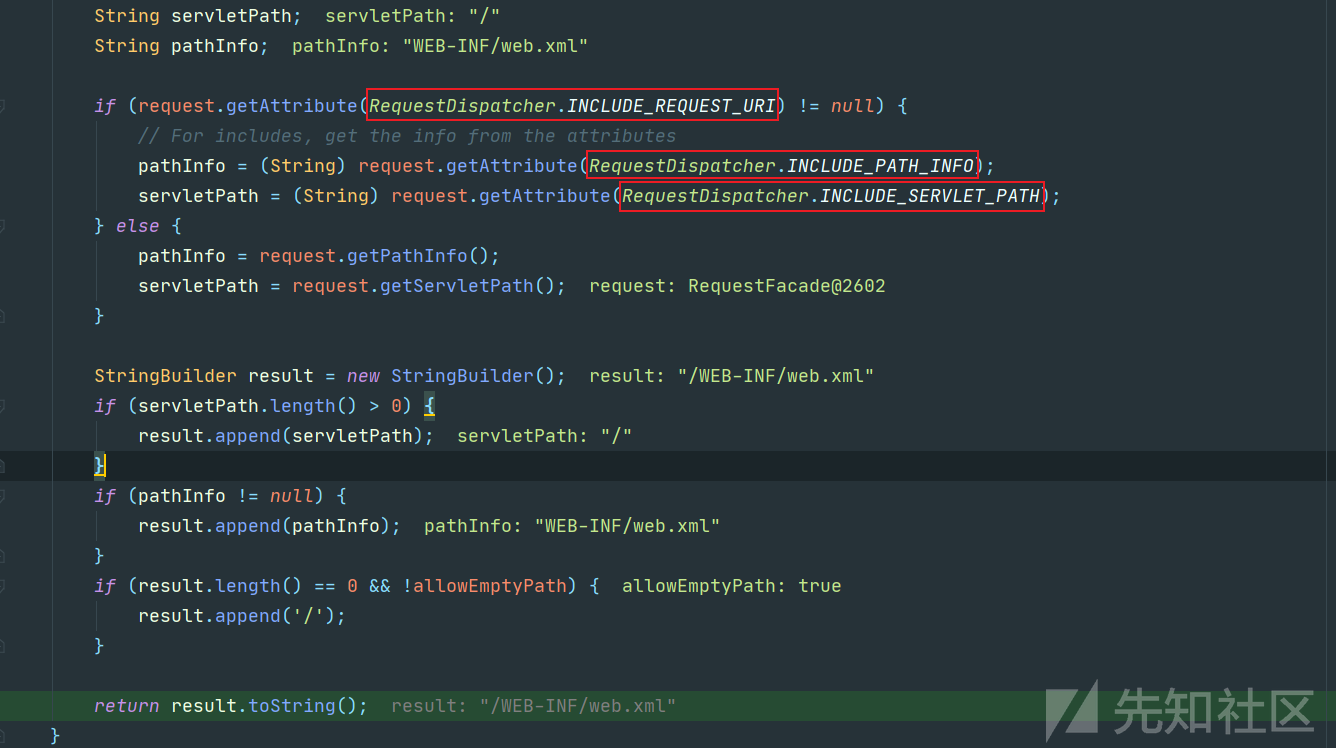Click the '// For includes' comment line
The image size is (1336, 748).
pos(407,136)
